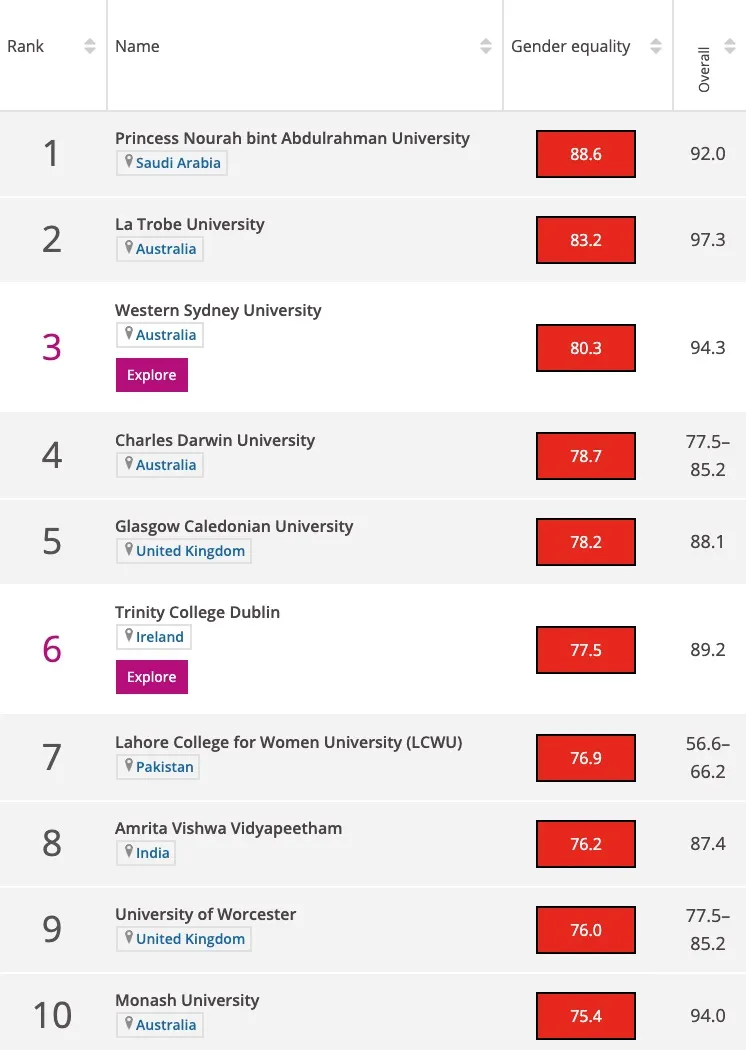Click the Saudi Arabia location tag

click(172, 163)
